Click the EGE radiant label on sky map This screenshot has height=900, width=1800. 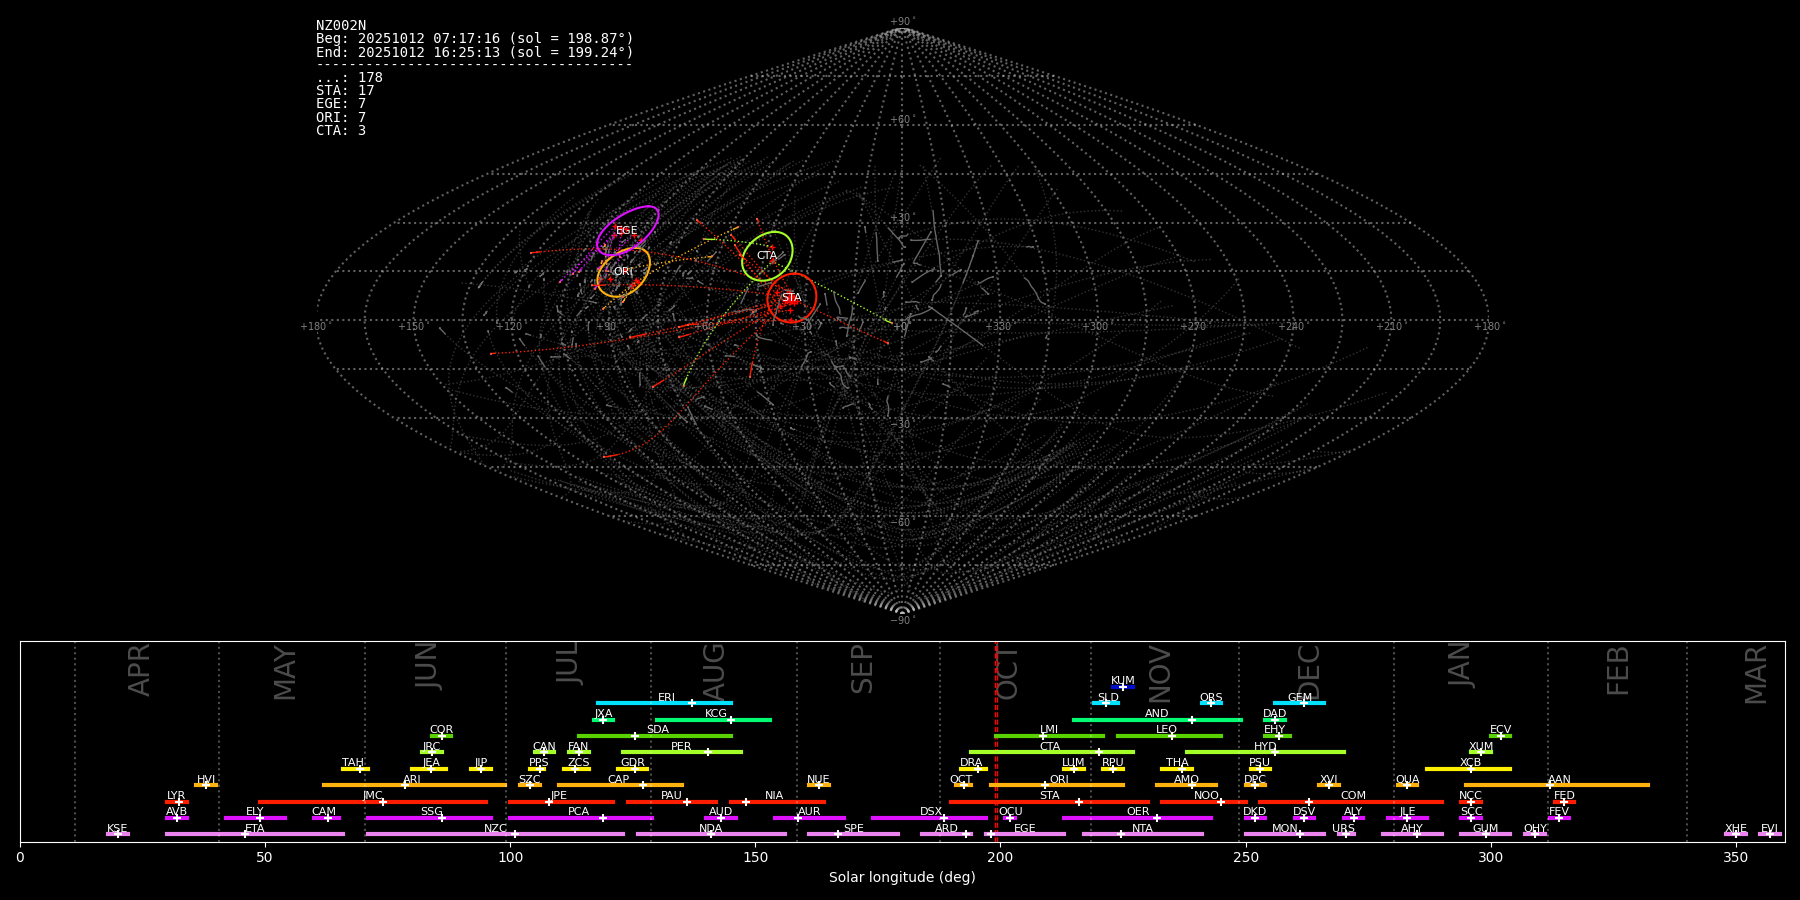tap(626, 231)
